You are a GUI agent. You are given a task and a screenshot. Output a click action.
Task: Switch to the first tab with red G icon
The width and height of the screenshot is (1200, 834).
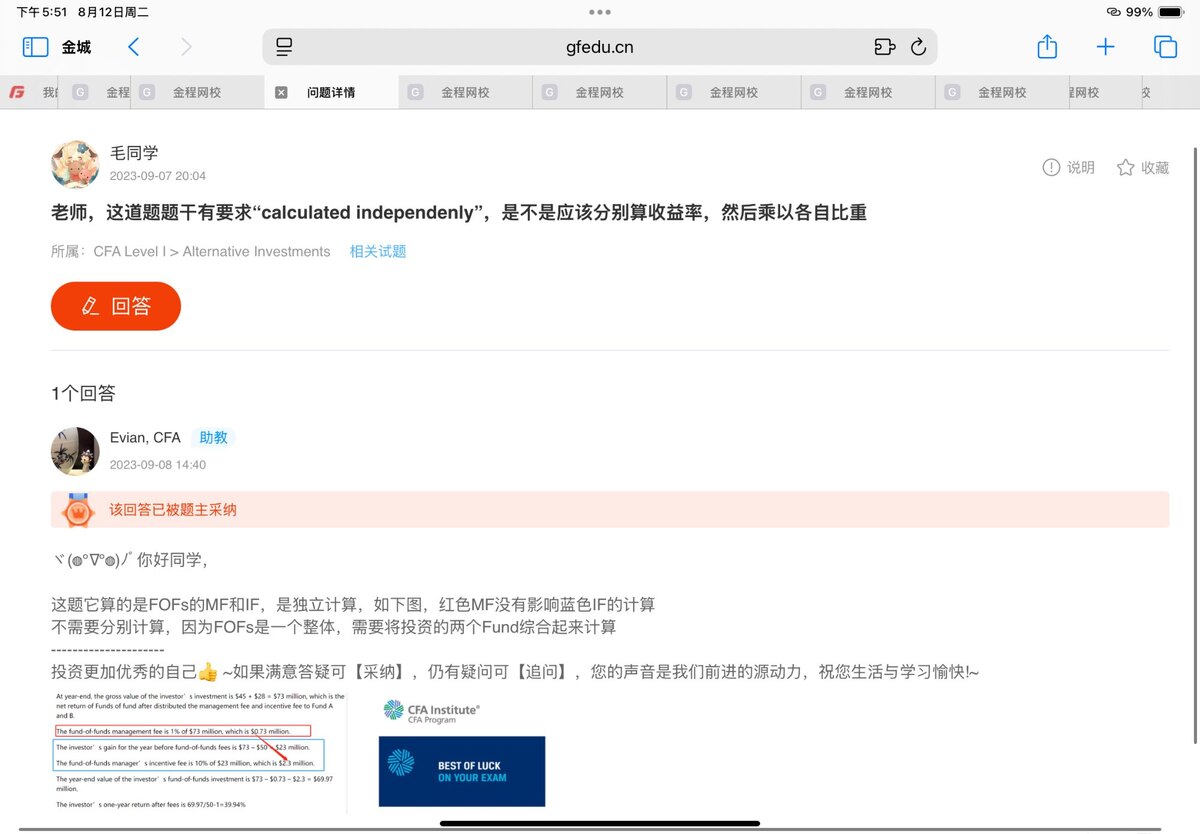pyautogui.click(x=29, y=92)
